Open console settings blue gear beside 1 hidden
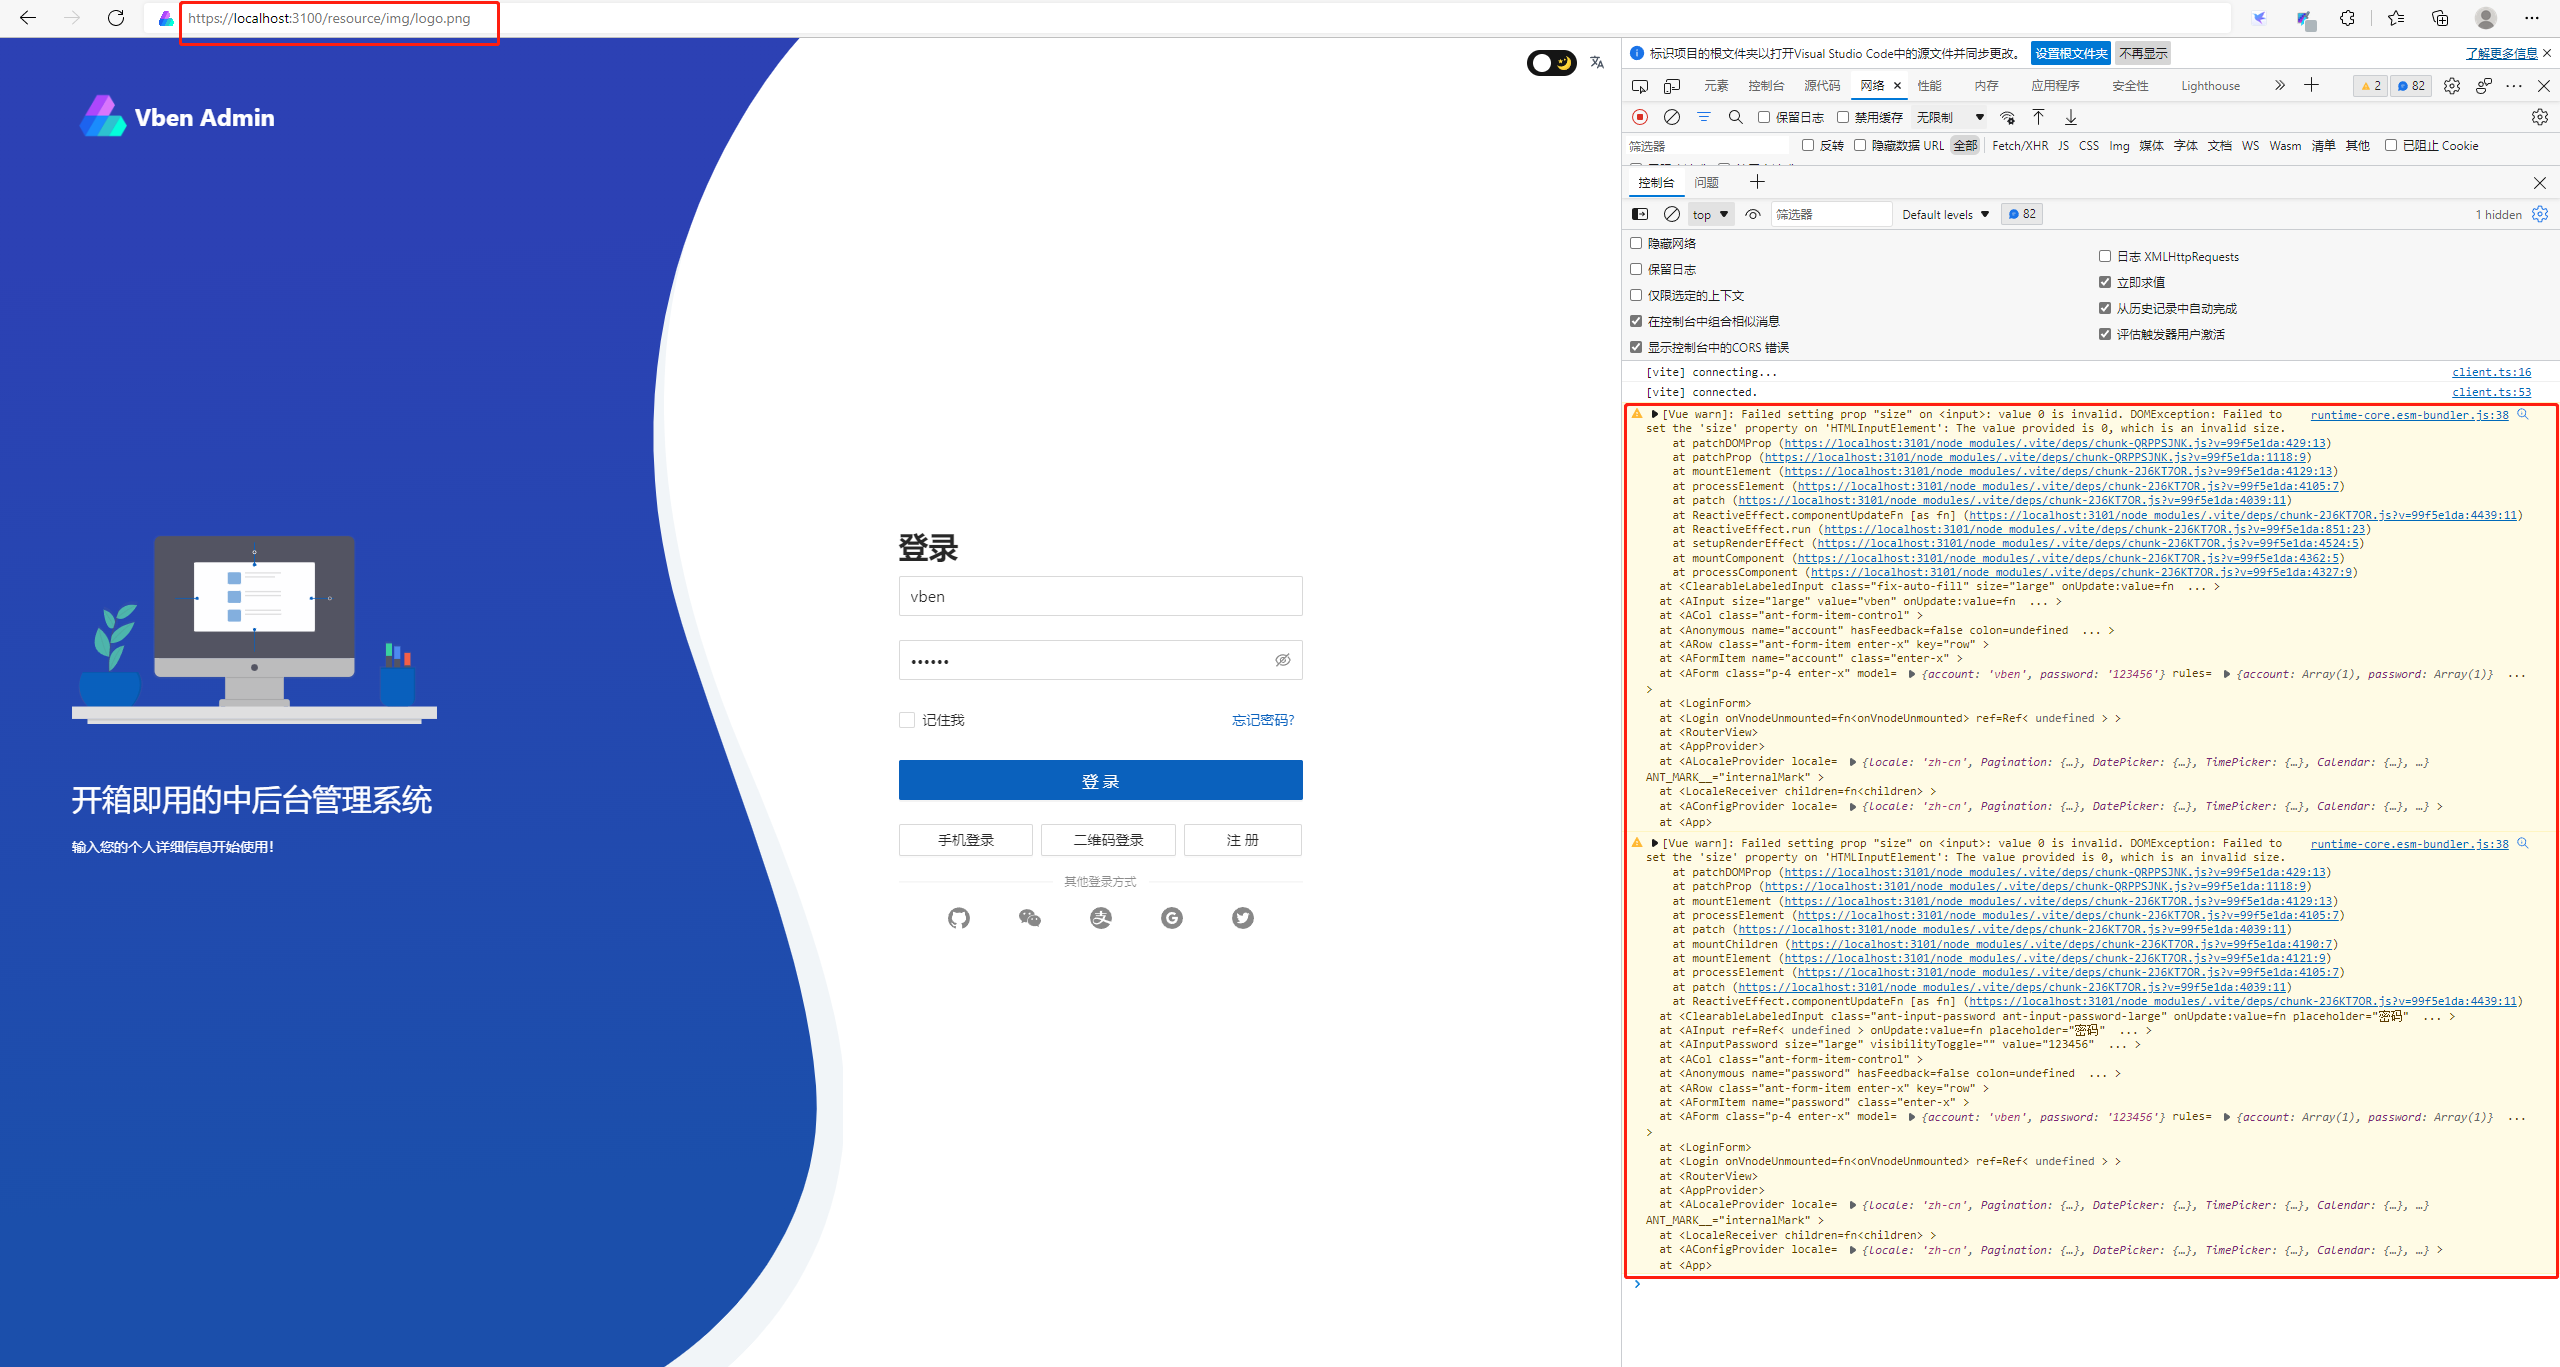2560x1367 pixels. tap(2540, 214)
